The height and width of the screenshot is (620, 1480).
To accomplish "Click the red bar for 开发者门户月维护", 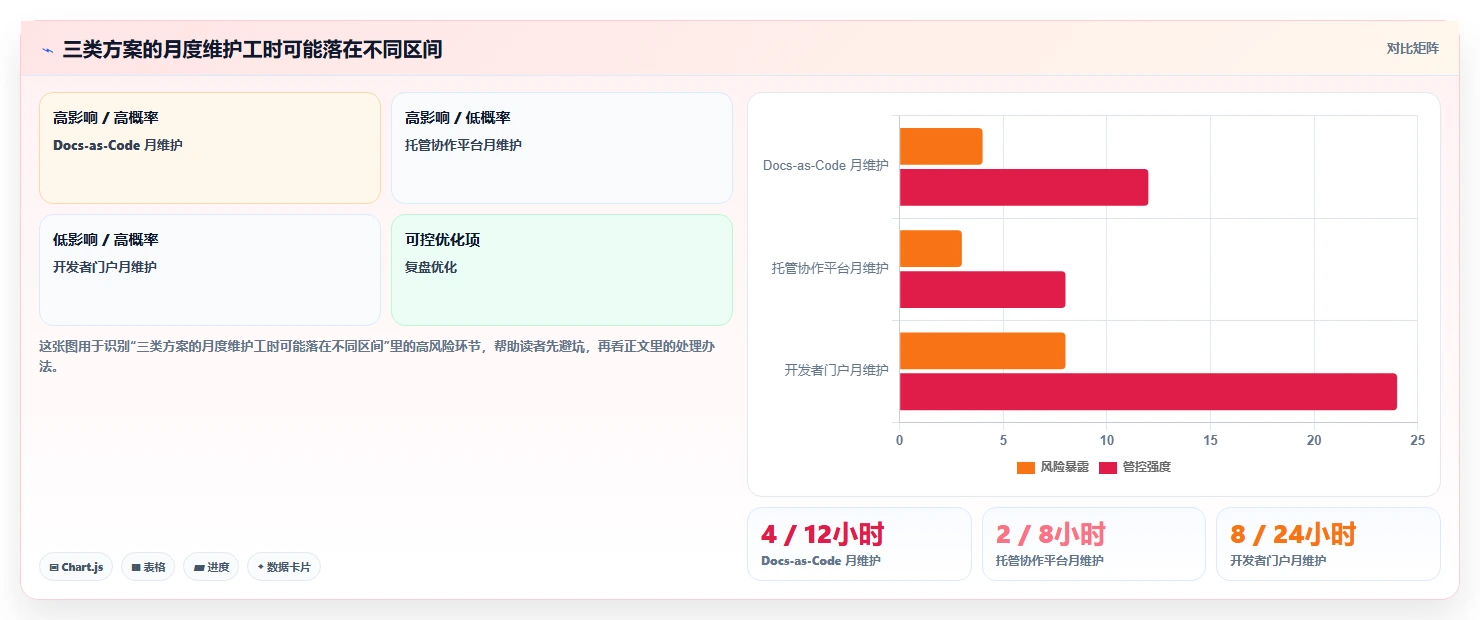I will (1148, 392).
